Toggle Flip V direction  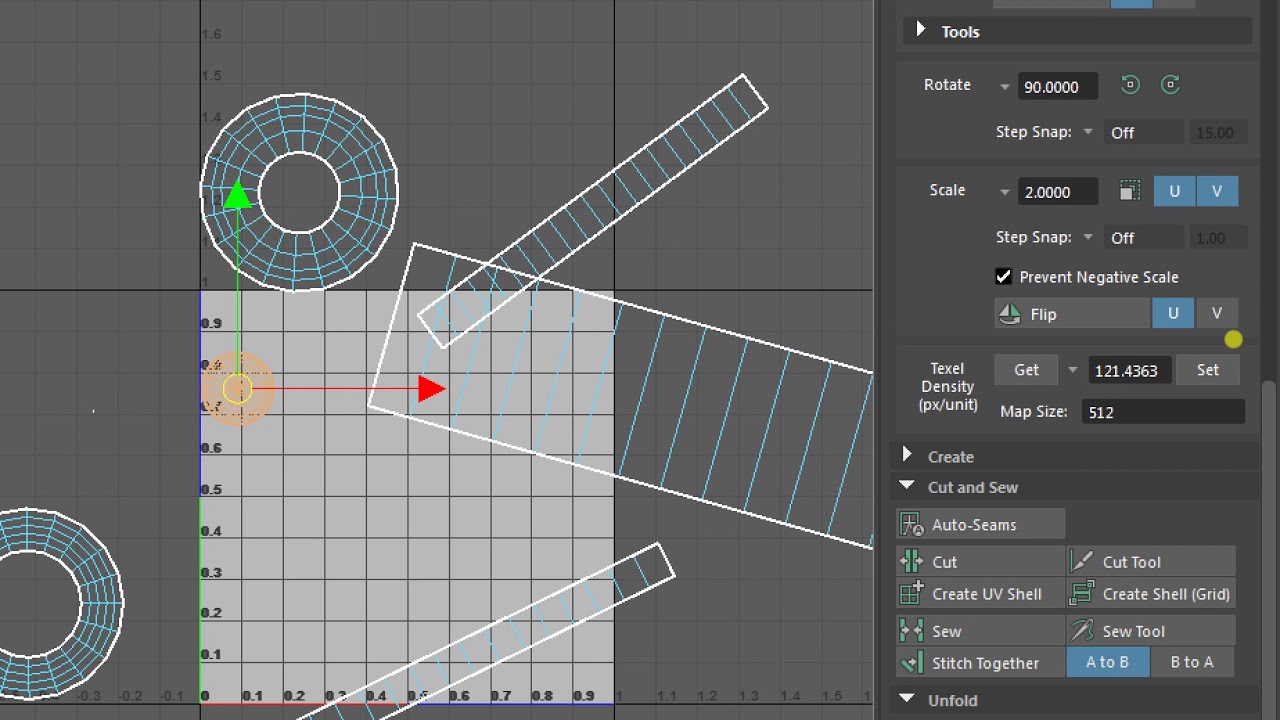click(x=1217, y=314)
